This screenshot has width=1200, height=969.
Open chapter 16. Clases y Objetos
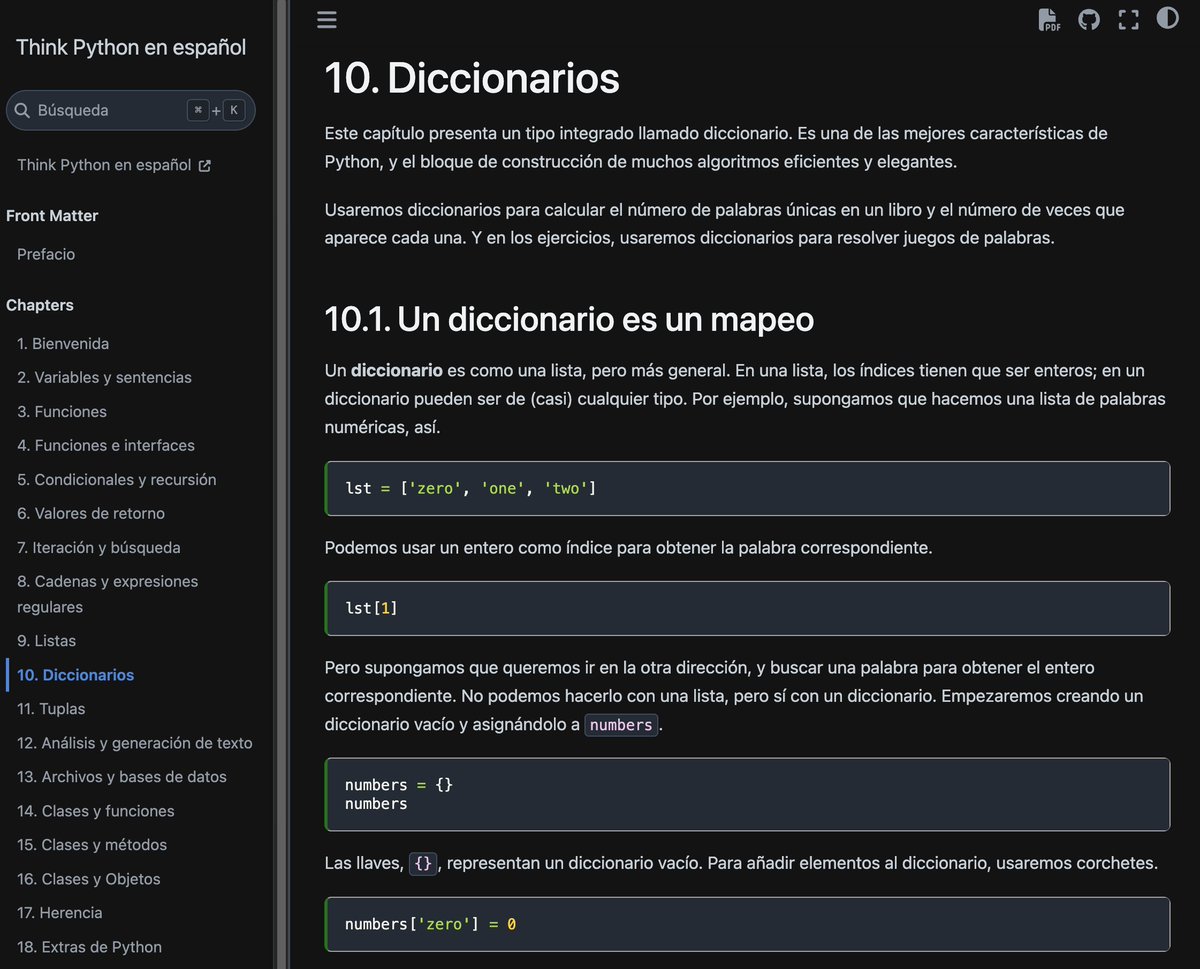click(89, 879)
